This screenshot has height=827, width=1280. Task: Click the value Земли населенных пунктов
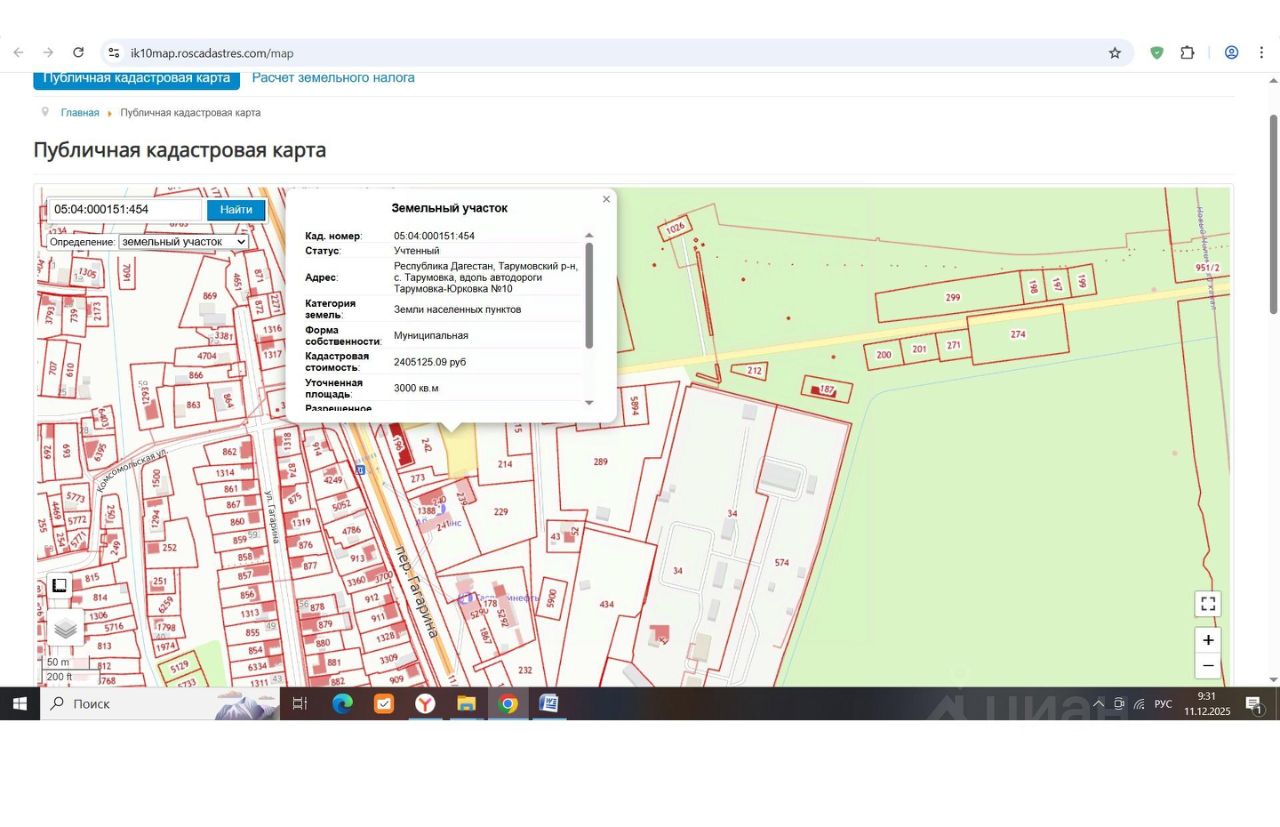point(457,310)
